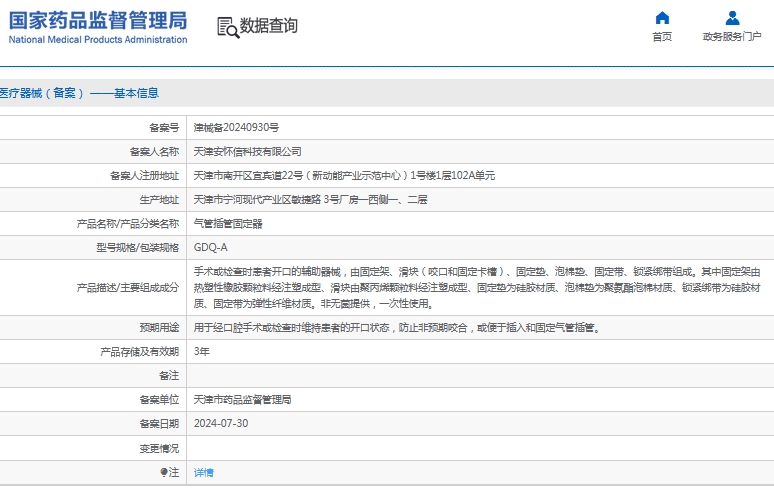Image resolution: width=774 pixels, height=493 pixels.
Task: Click the ●注 row label
Action: (x=169, y=473)
